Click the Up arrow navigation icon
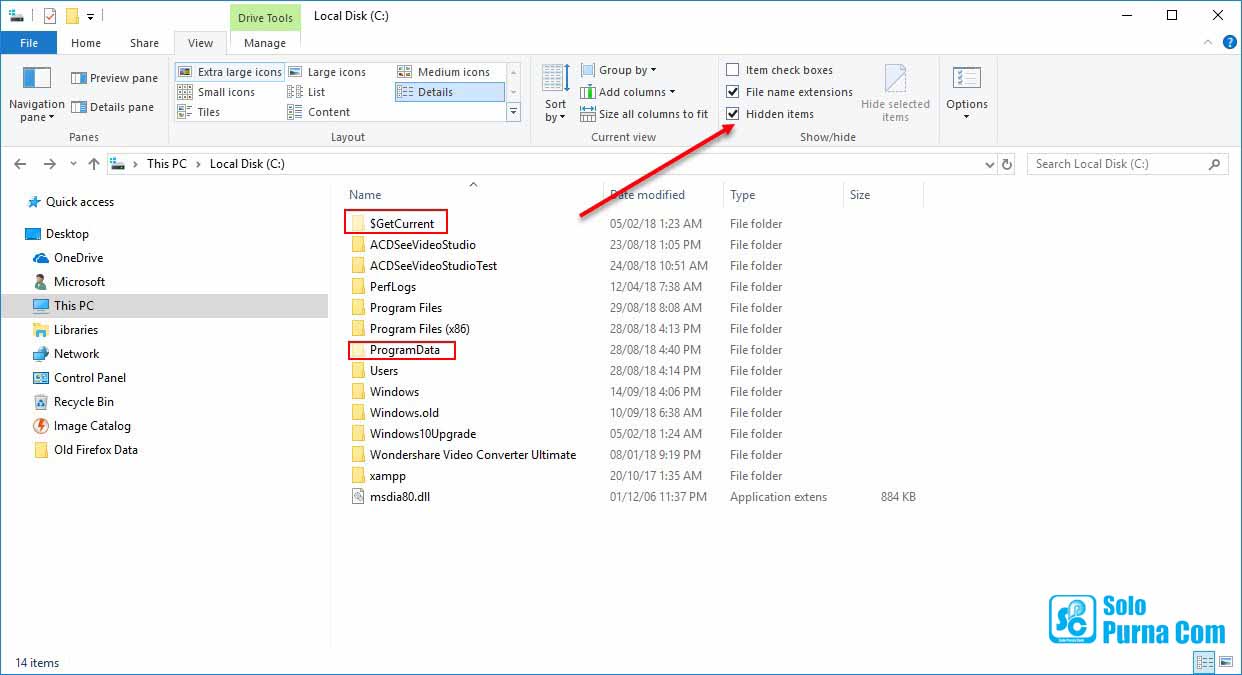This screenshot has width=1242, height=675. tap(94, 164)
